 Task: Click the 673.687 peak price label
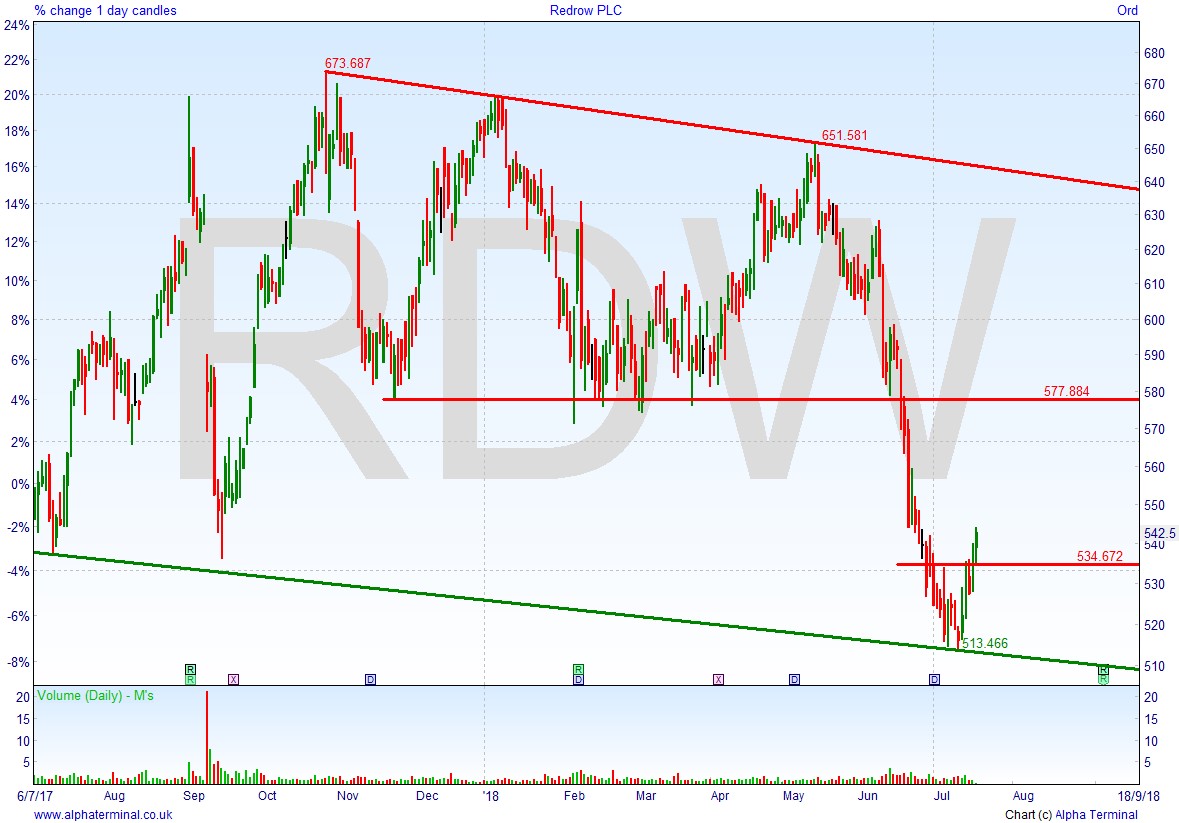click(x=347, y=63)
